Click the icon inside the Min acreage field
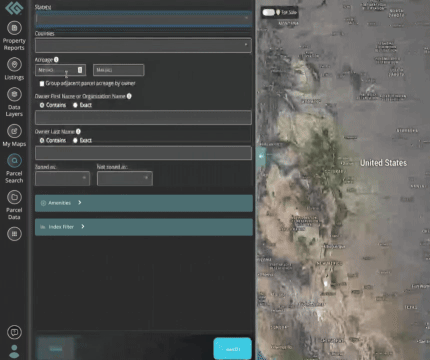Image resolution: width=430 pixels, height=360 pixels. [x=80, y=70]
